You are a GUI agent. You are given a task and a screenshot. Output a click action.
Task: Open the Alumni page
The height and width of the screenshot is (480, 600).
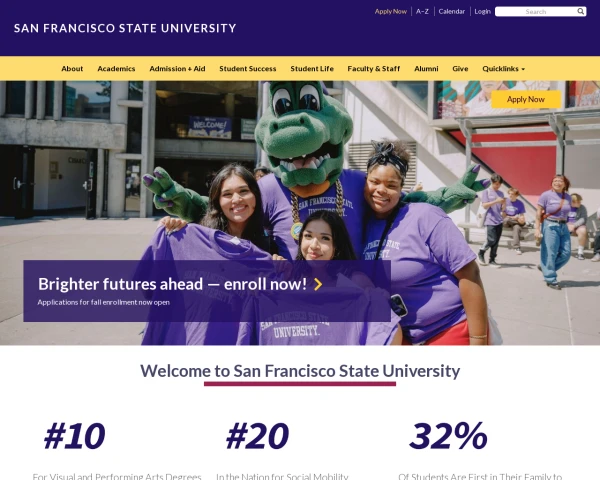[x=426, y=68]
